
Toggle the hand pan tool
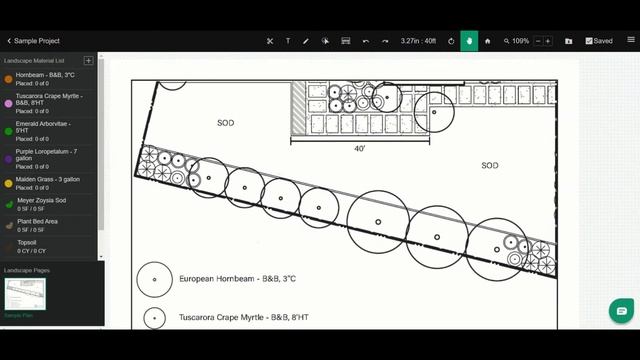click(x=469, y=41)
